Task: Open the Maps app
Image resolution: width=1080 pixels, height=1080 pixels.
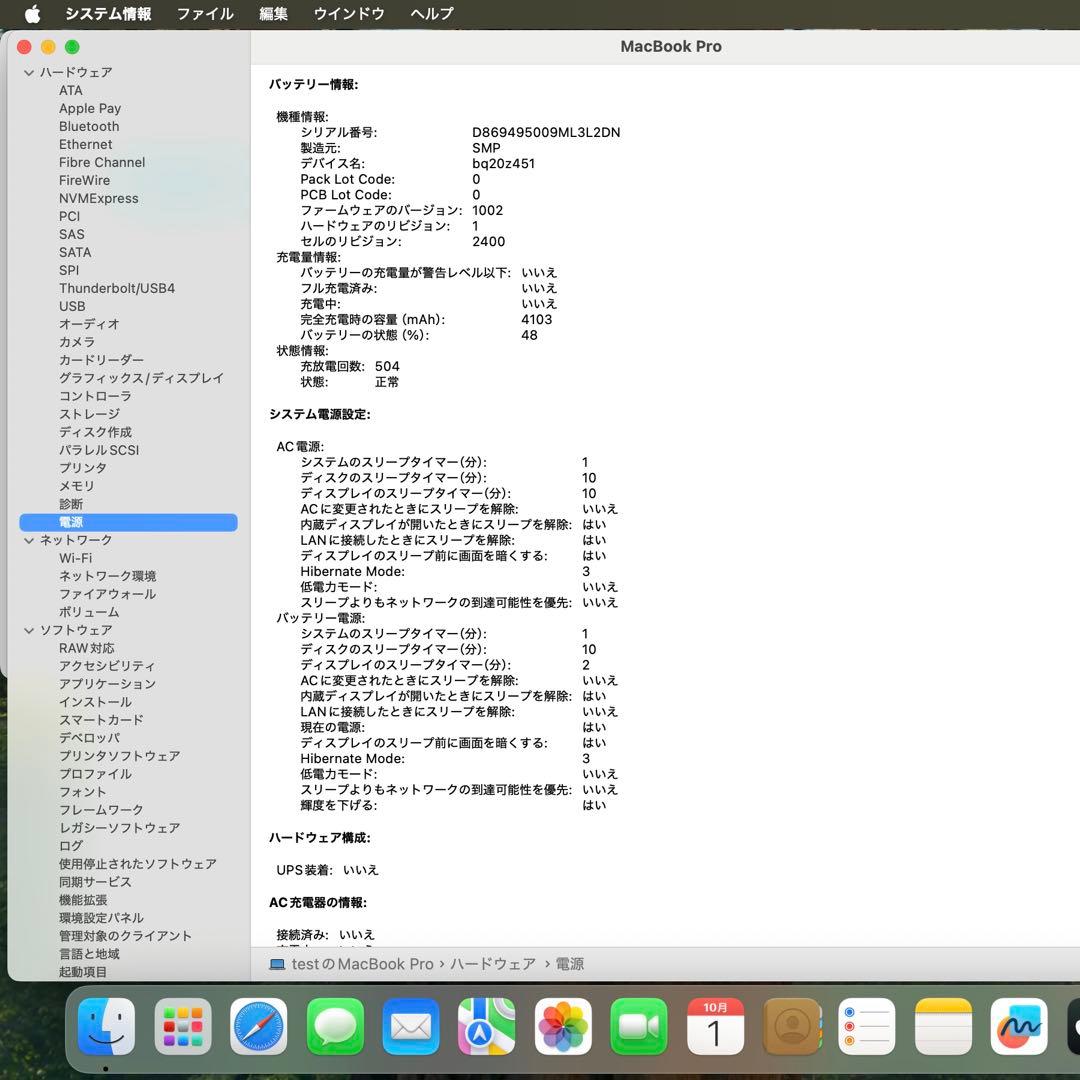Action: [x=486, y=1026]
